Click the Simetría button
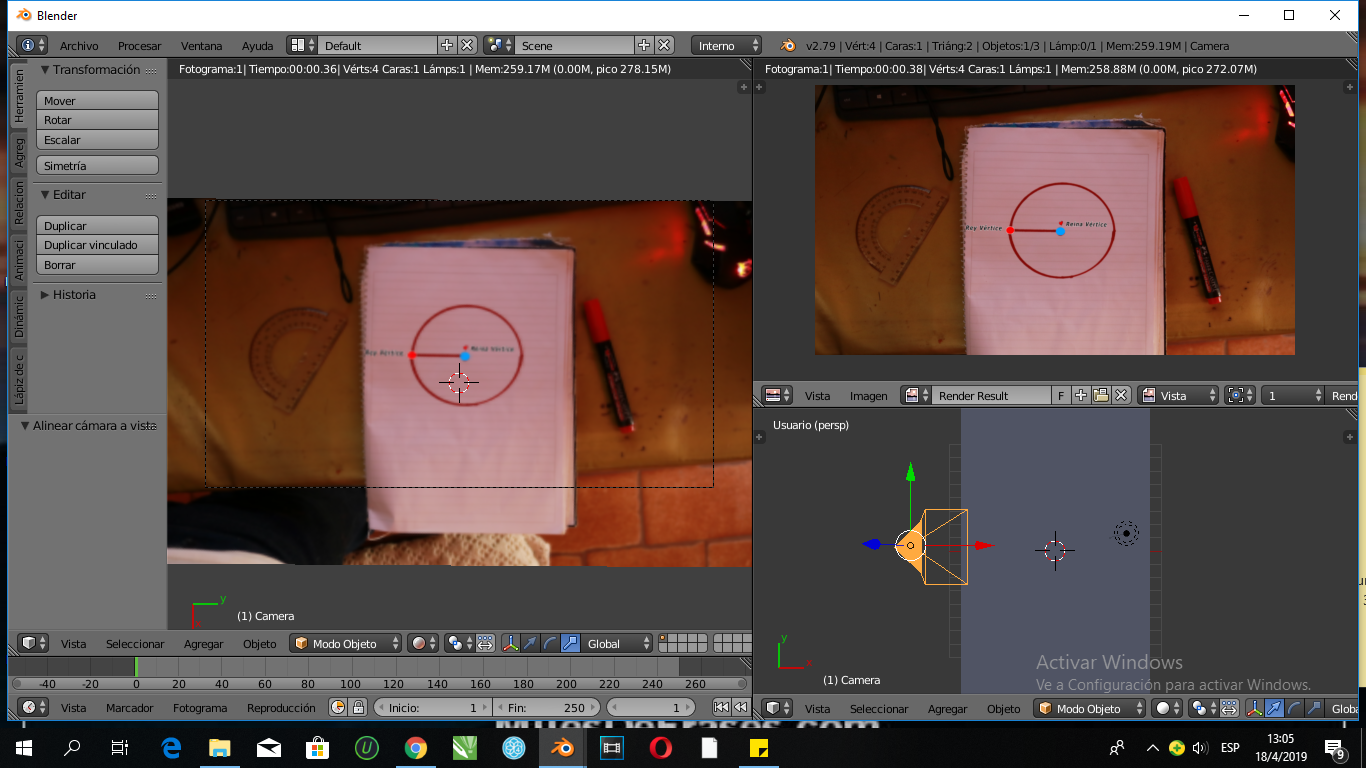 98,166
